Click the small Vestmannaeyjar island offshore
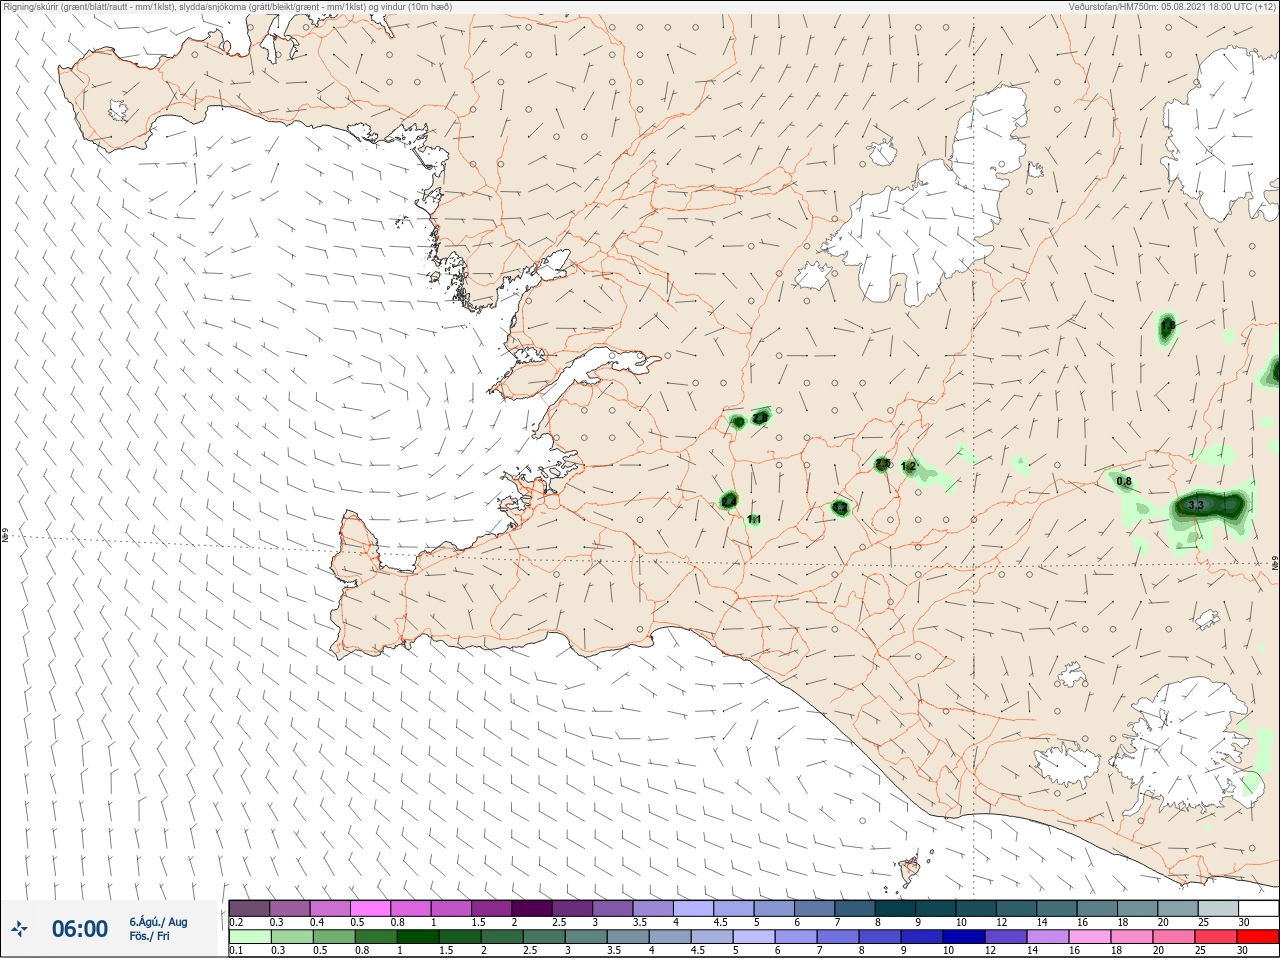The width and height of the screenshot is (1280, 958). click(x=911, y=871)
